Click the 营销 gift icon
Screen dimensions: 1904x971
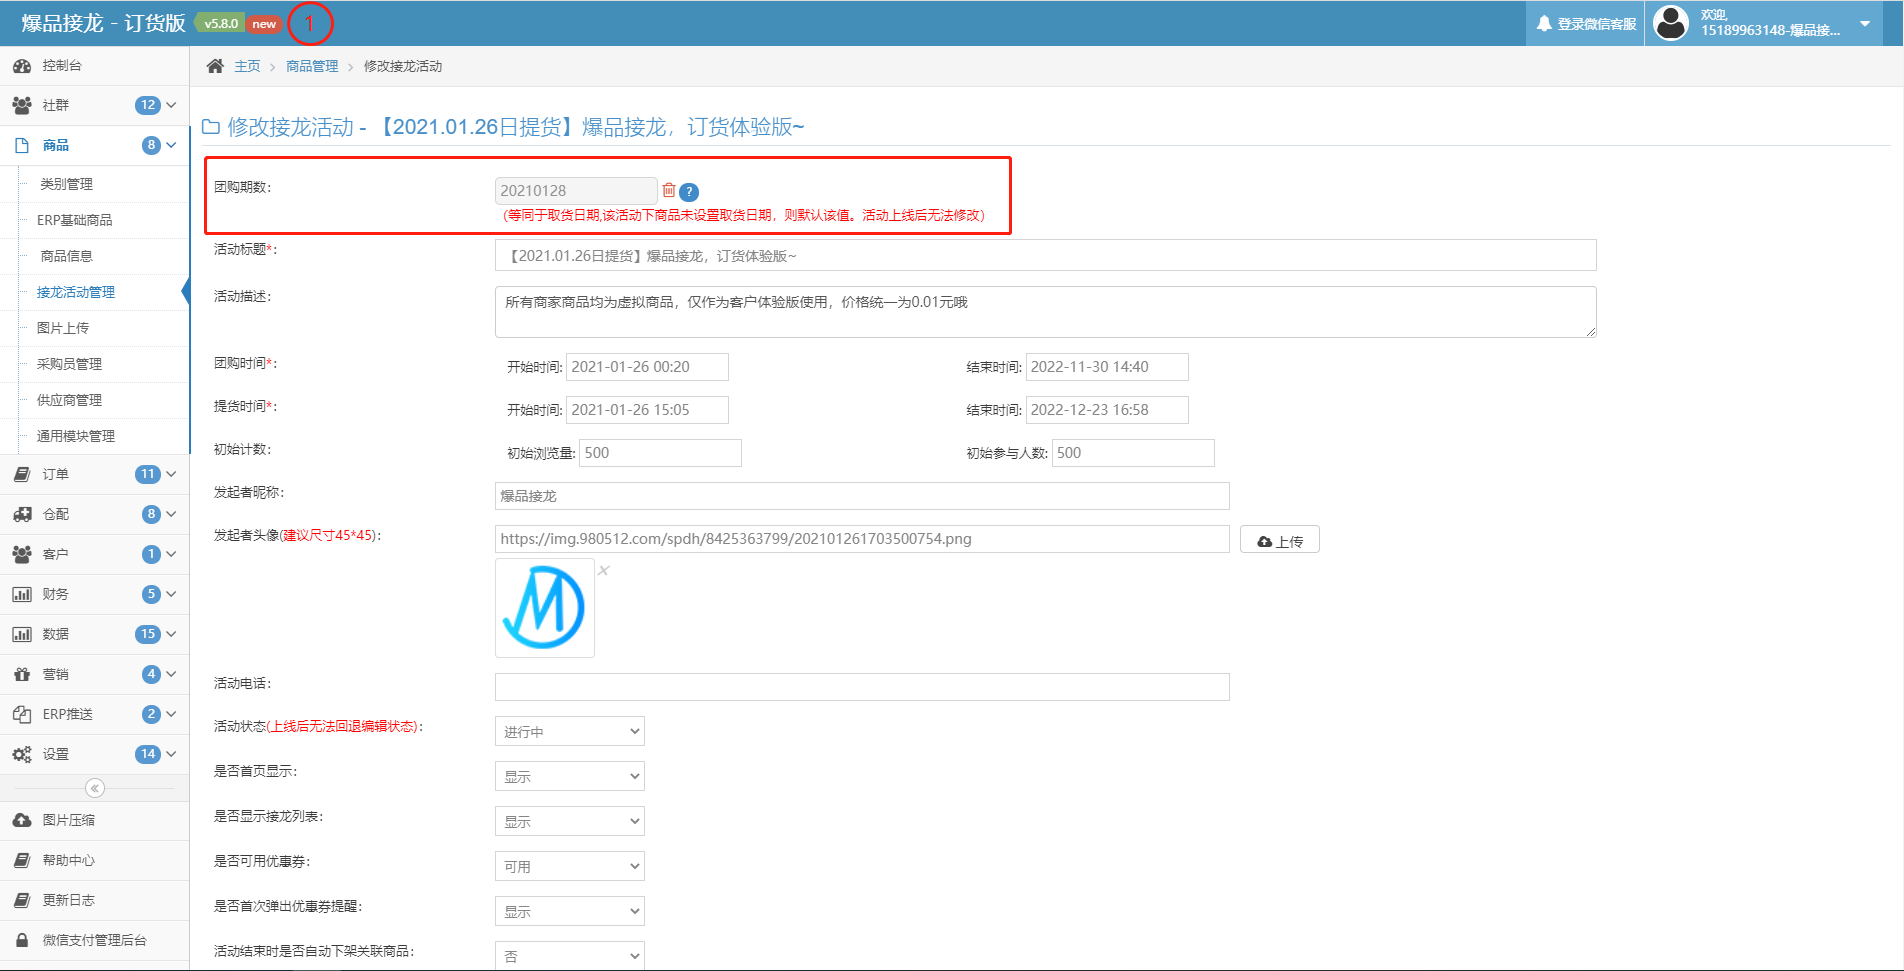click(x=22, y=674)
